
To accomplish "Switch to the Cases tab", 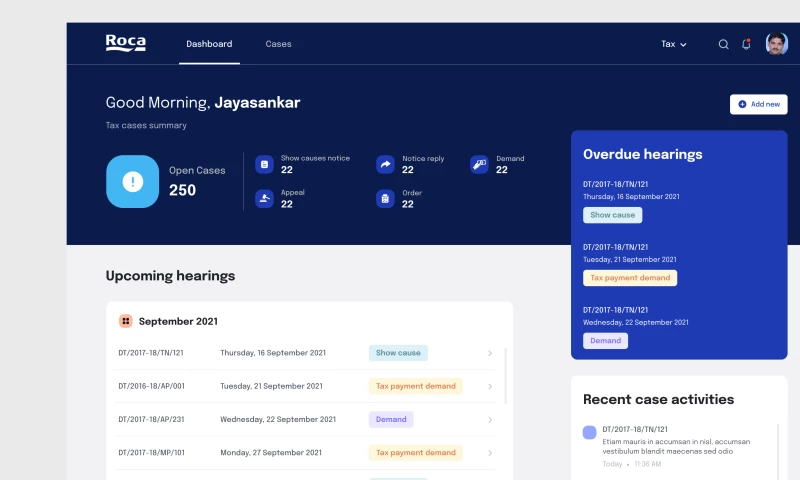I will pos(278,44).
